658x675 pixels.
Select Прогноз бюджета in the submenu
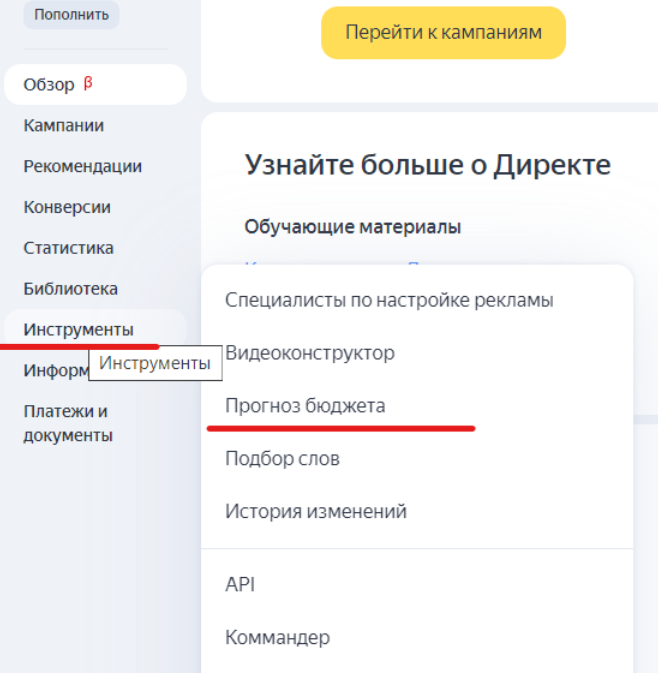(x=305, y=406)
